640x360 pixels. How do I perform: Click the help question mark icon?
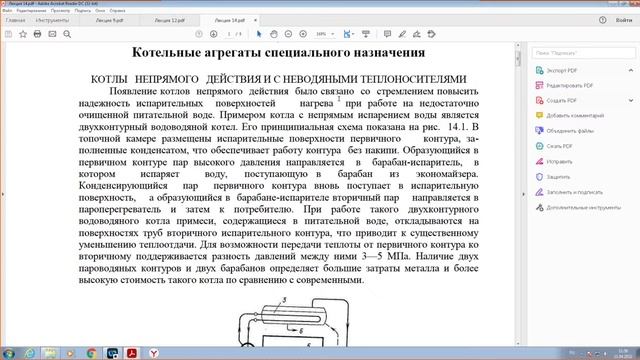click(x=602, y=20)
